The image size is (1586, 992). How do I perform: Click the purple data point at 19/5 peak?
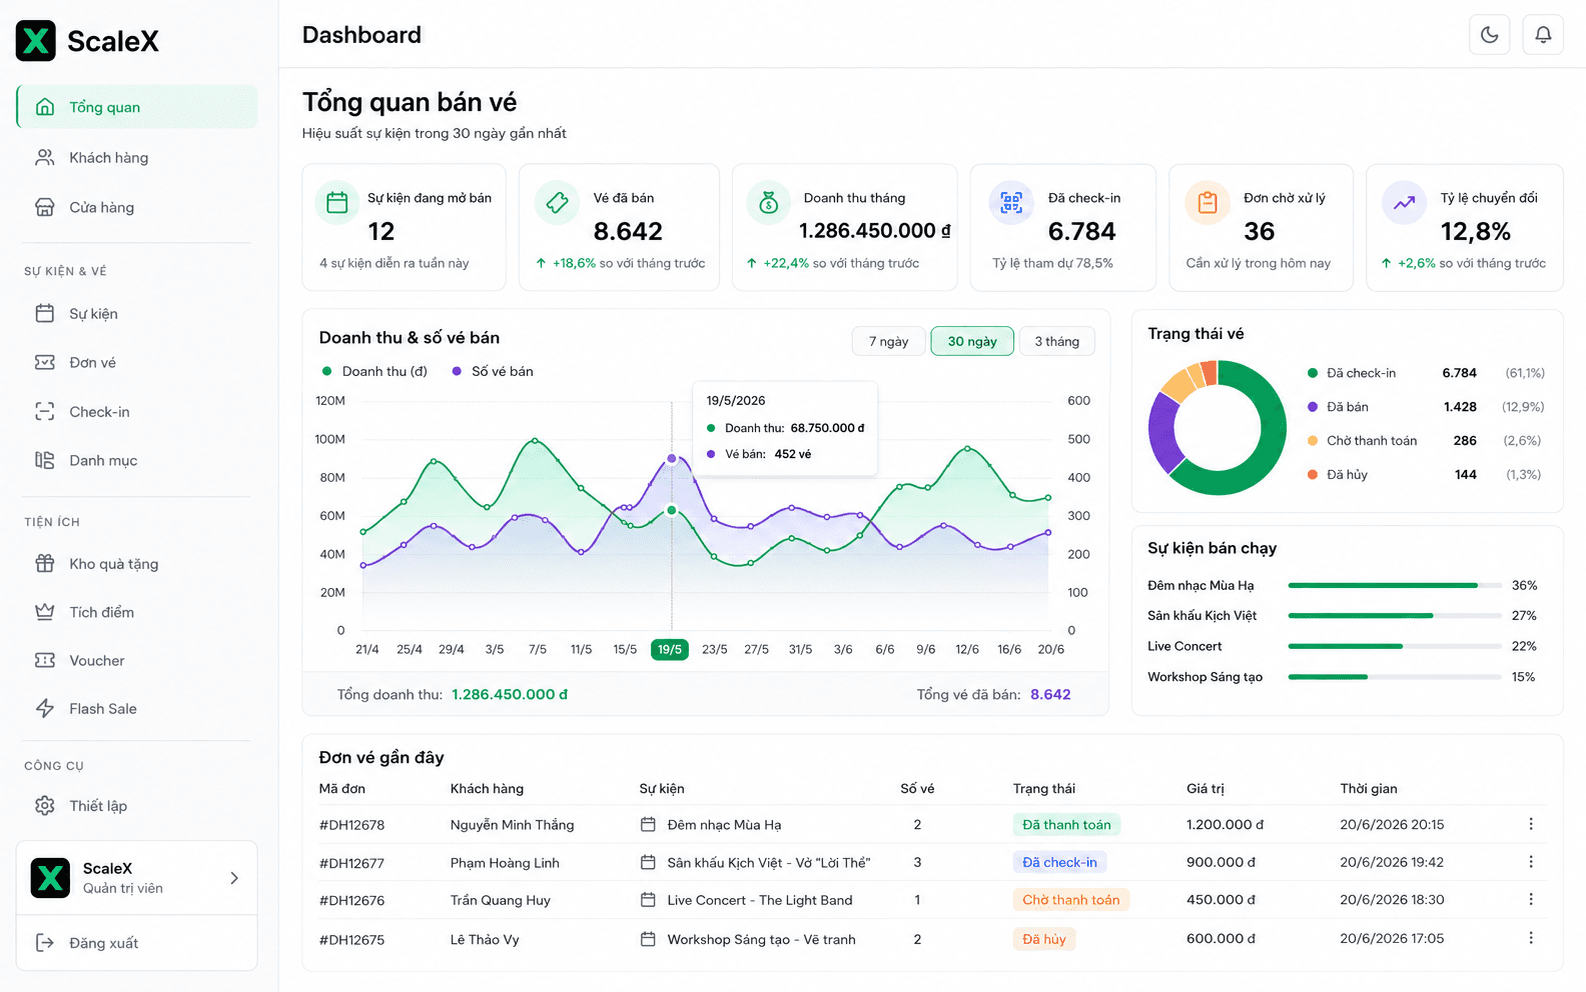(672, 459)
